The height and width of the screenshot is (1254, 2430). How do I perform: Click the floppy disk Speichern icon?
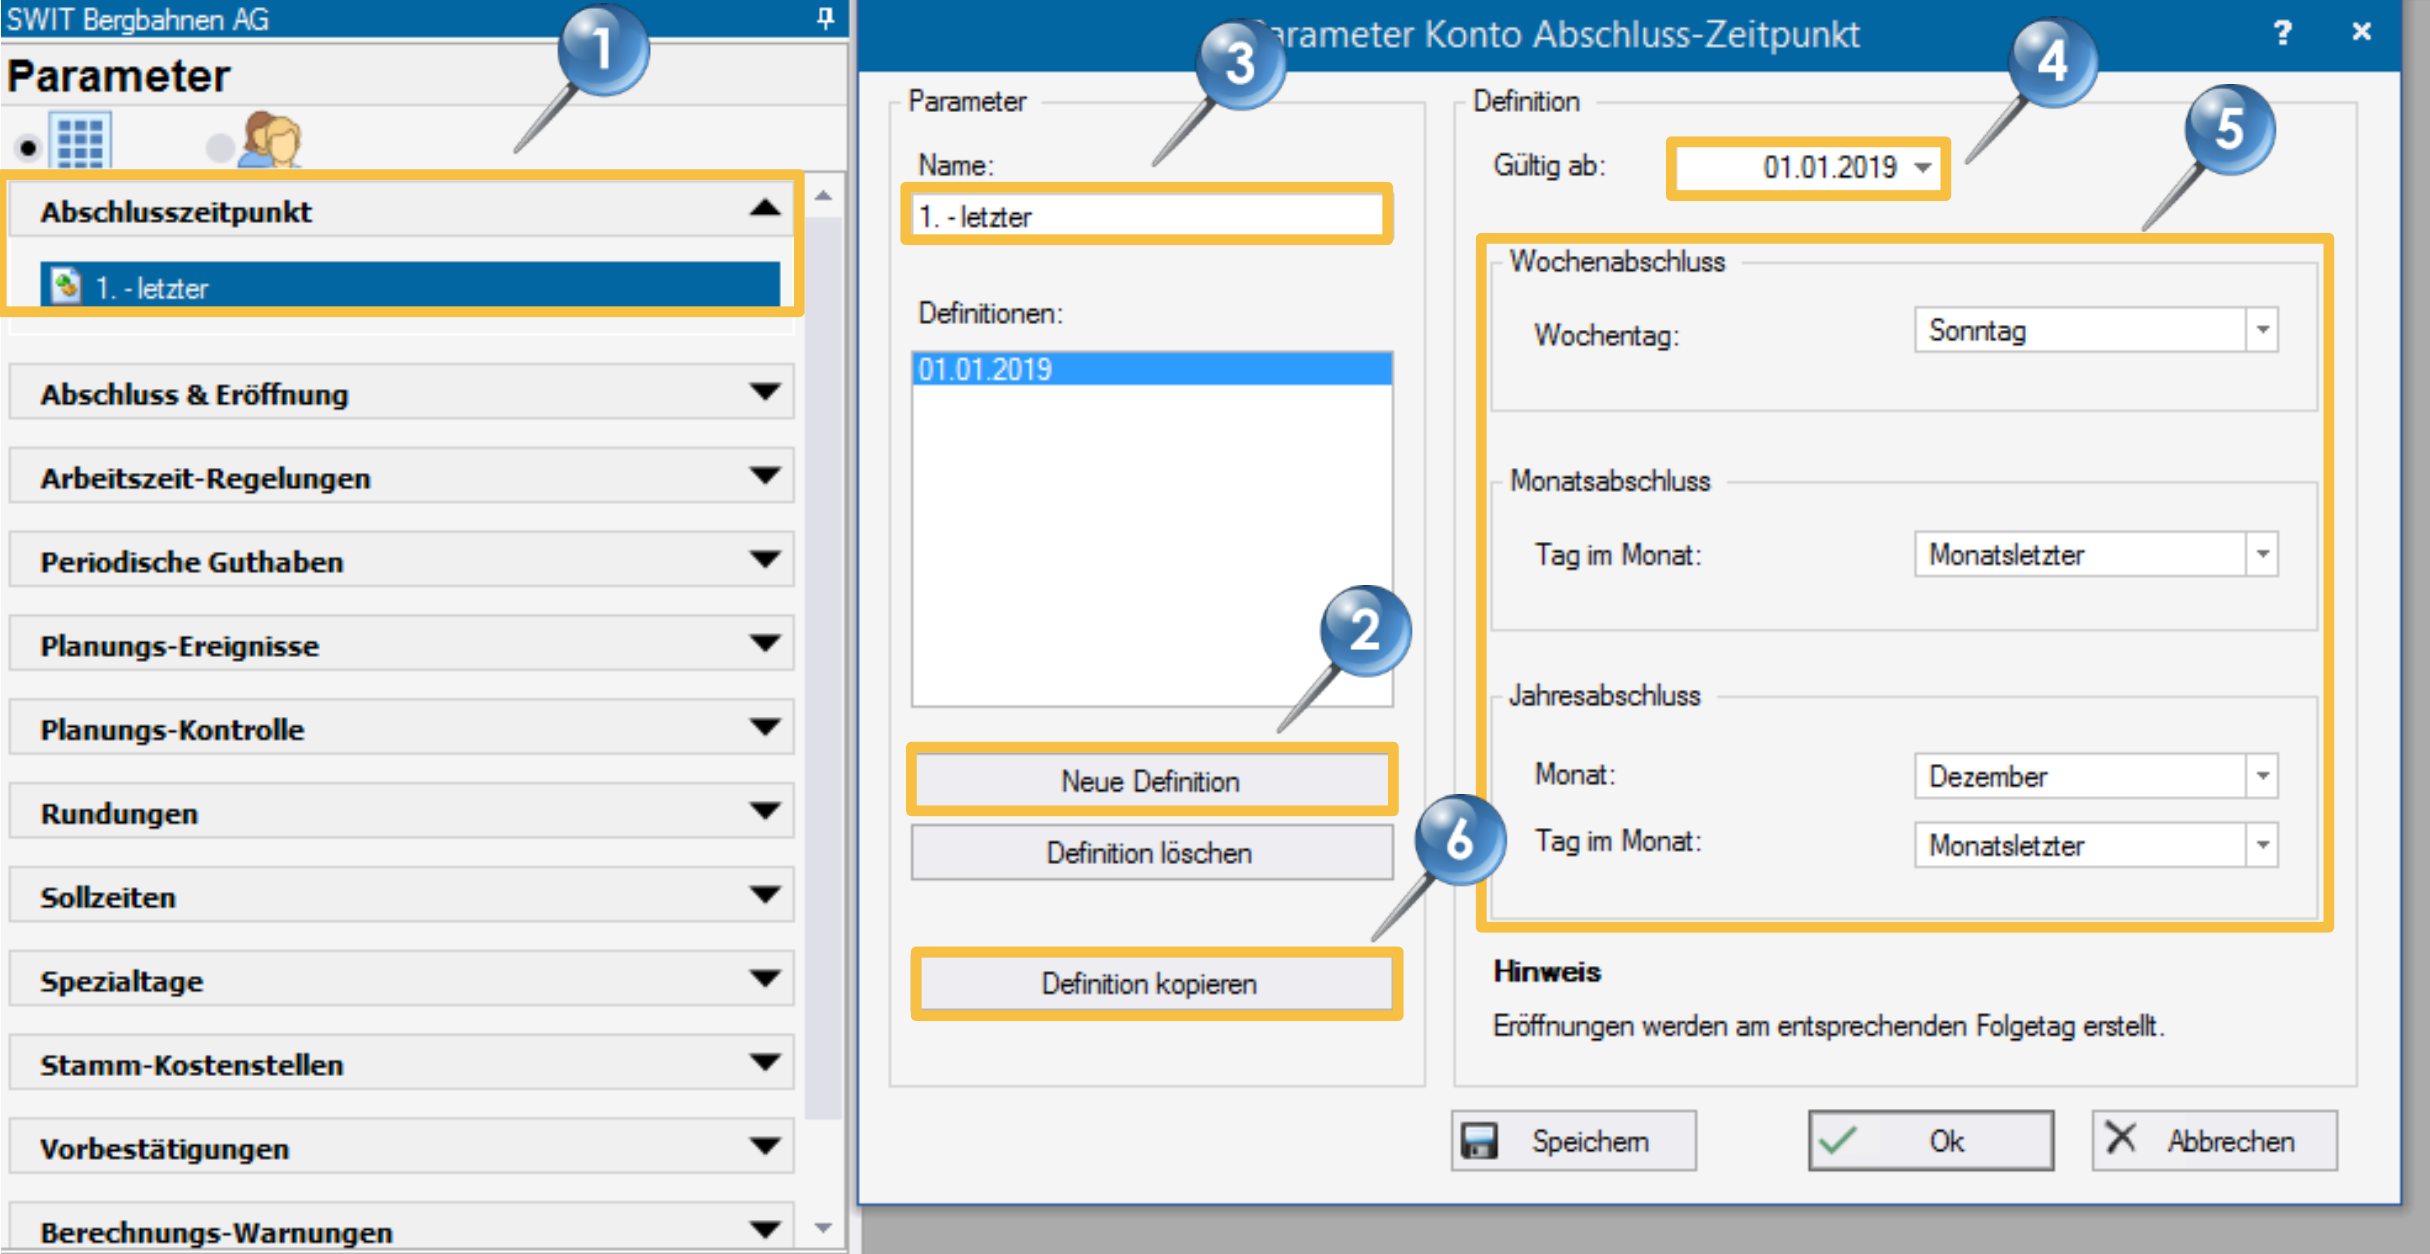click(x=1479, y=1141)
